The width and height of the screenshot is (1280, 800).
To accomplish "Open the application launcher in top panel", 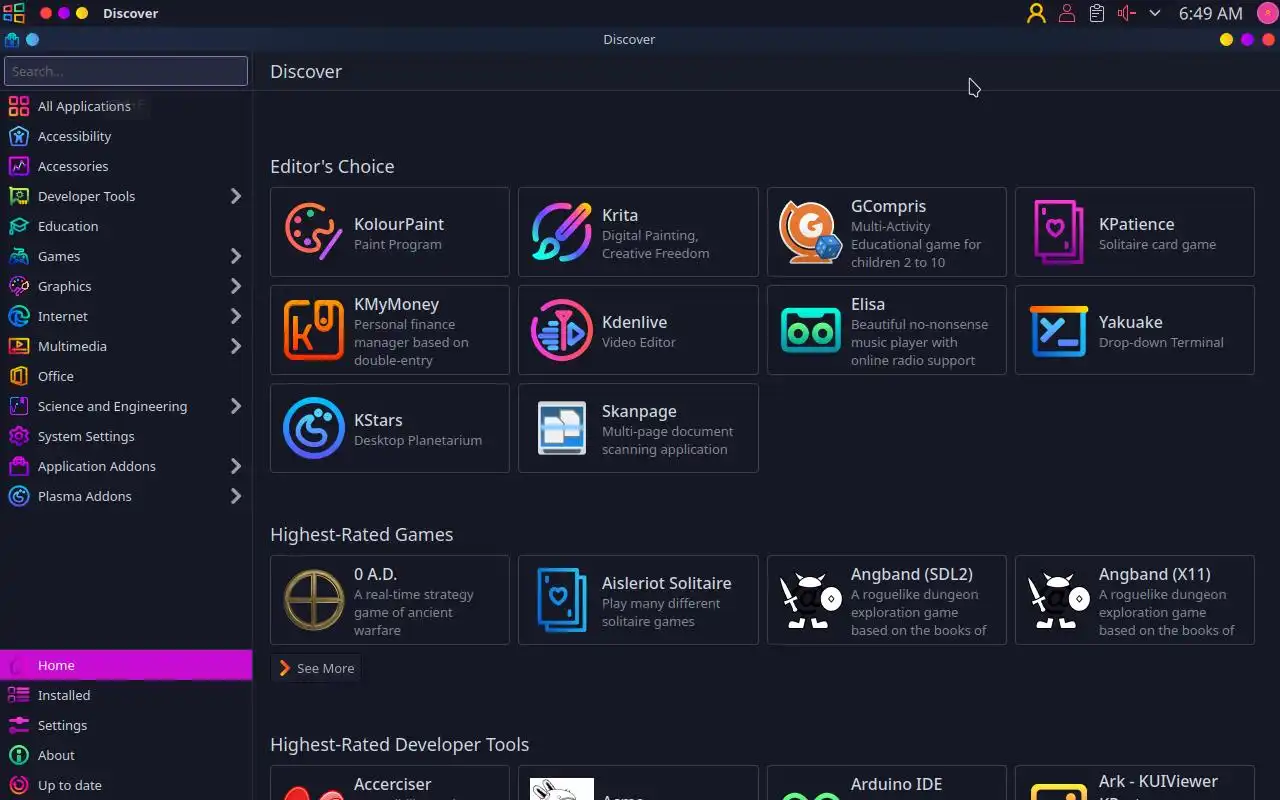I will pos(14,13).
